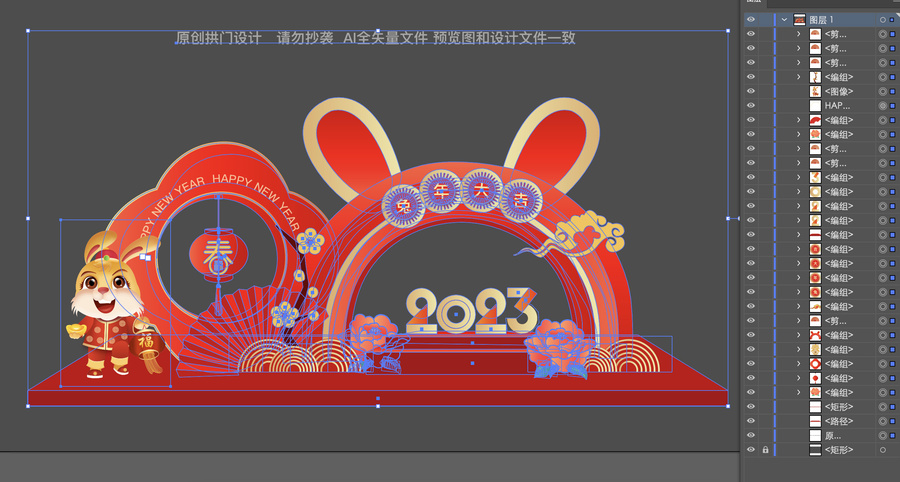
Task: Expand the plum branch <编组> above <图像>
Action: tap(798, 77)
